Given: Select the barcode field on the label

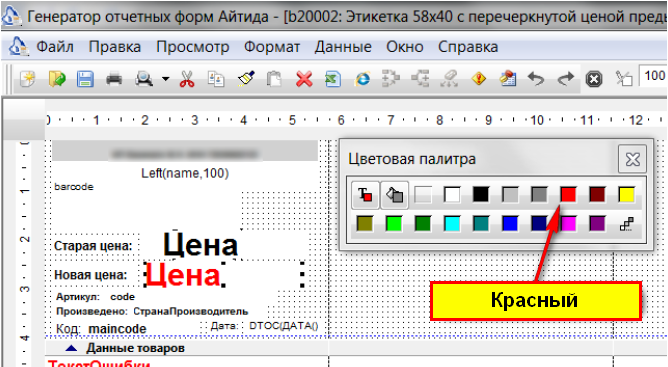Looking at the screenshot, I should (74, 187).
